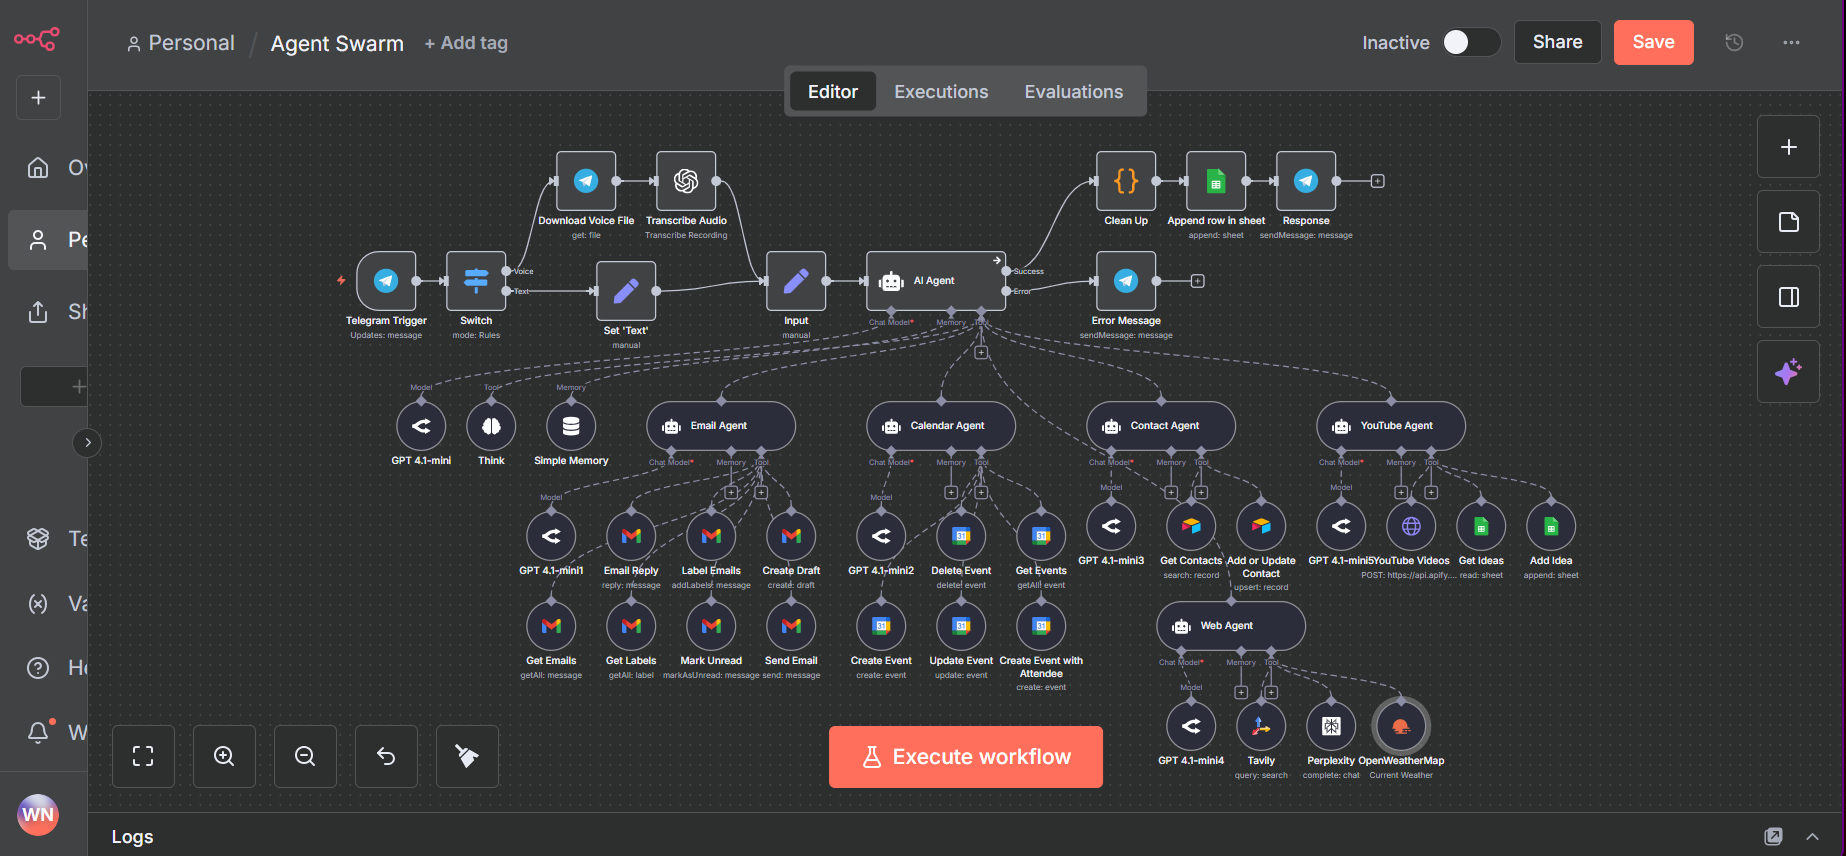
Task: Open the Perplexity node
Action: coord(1331,726)
